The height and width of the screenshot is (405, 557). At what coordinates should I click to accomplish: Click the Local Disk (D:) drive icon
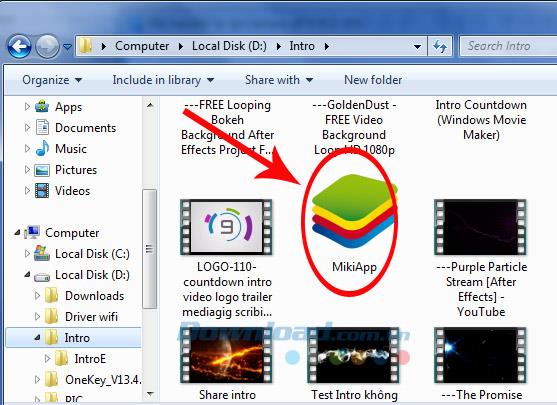tap(42, 277)
